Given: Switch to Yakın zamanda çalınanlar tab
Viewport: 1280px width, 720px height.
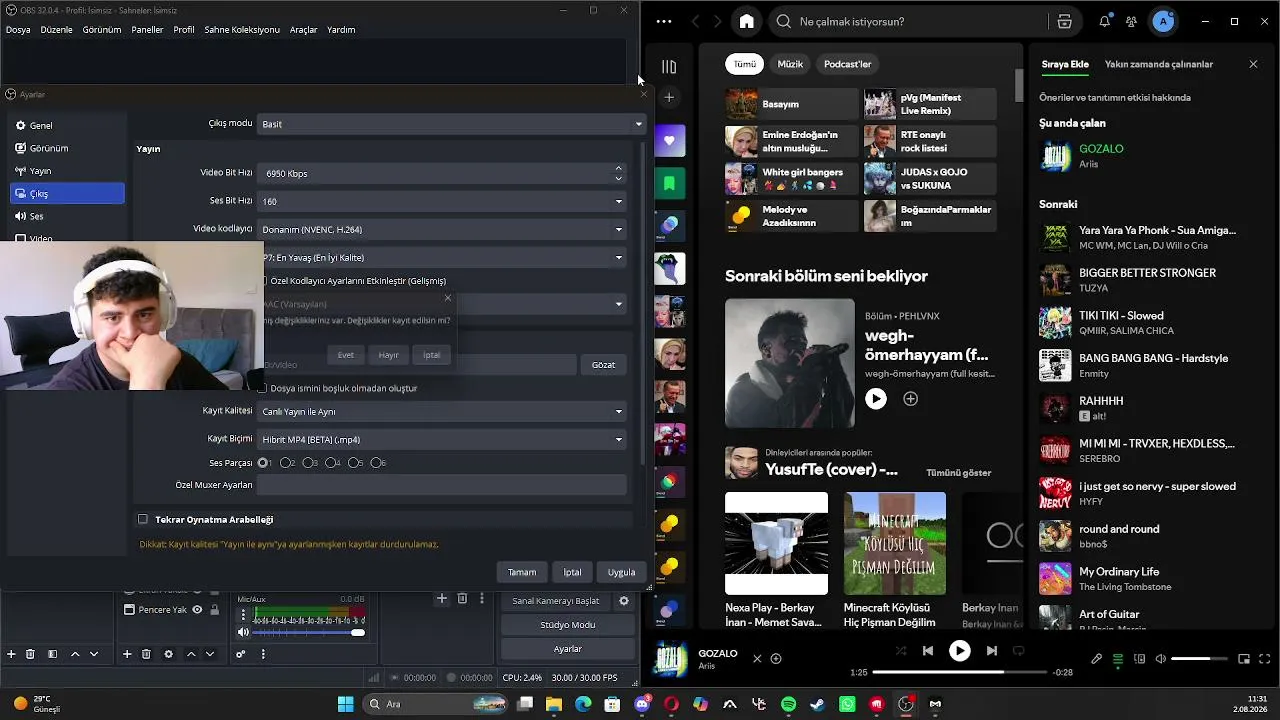Looking at the screenshot, I should (1158, 64).
